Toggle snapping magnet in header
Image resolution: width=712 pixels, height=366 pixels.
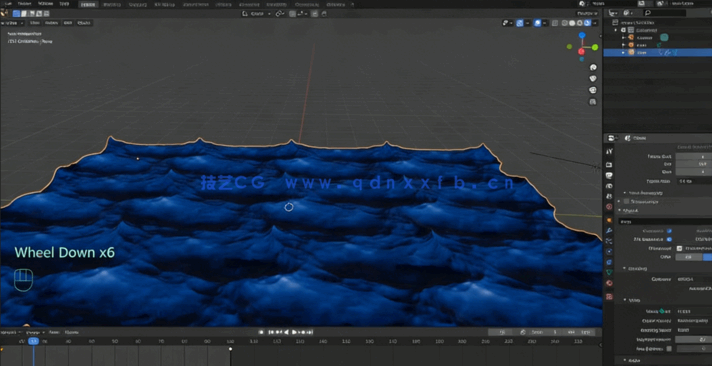pos(293,14)
